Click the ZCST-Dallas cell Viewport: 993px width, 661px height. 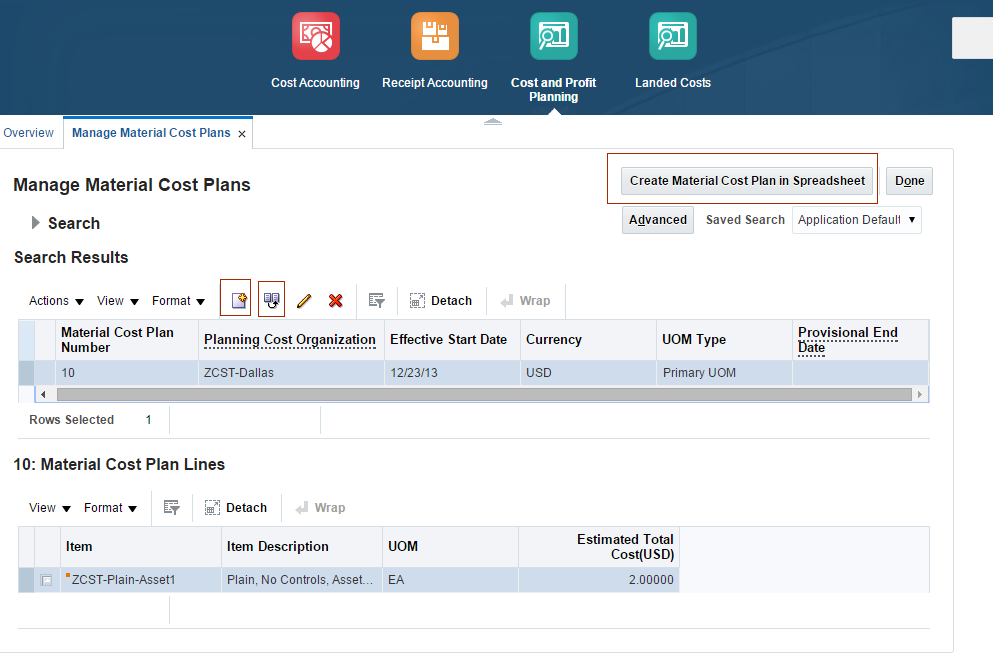tap(291, 373)
